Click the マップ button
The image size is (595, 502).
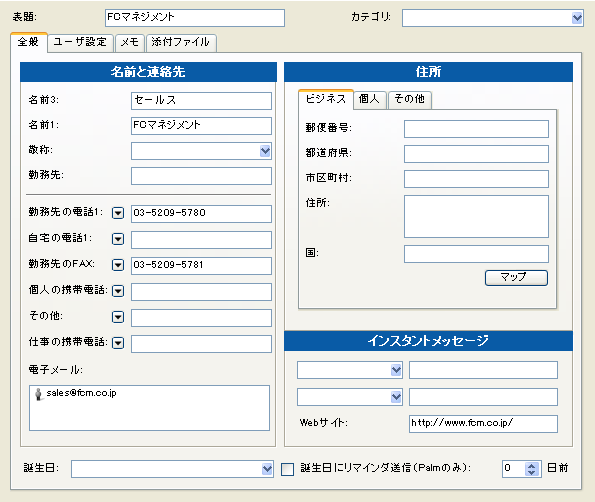pos(516,278)
